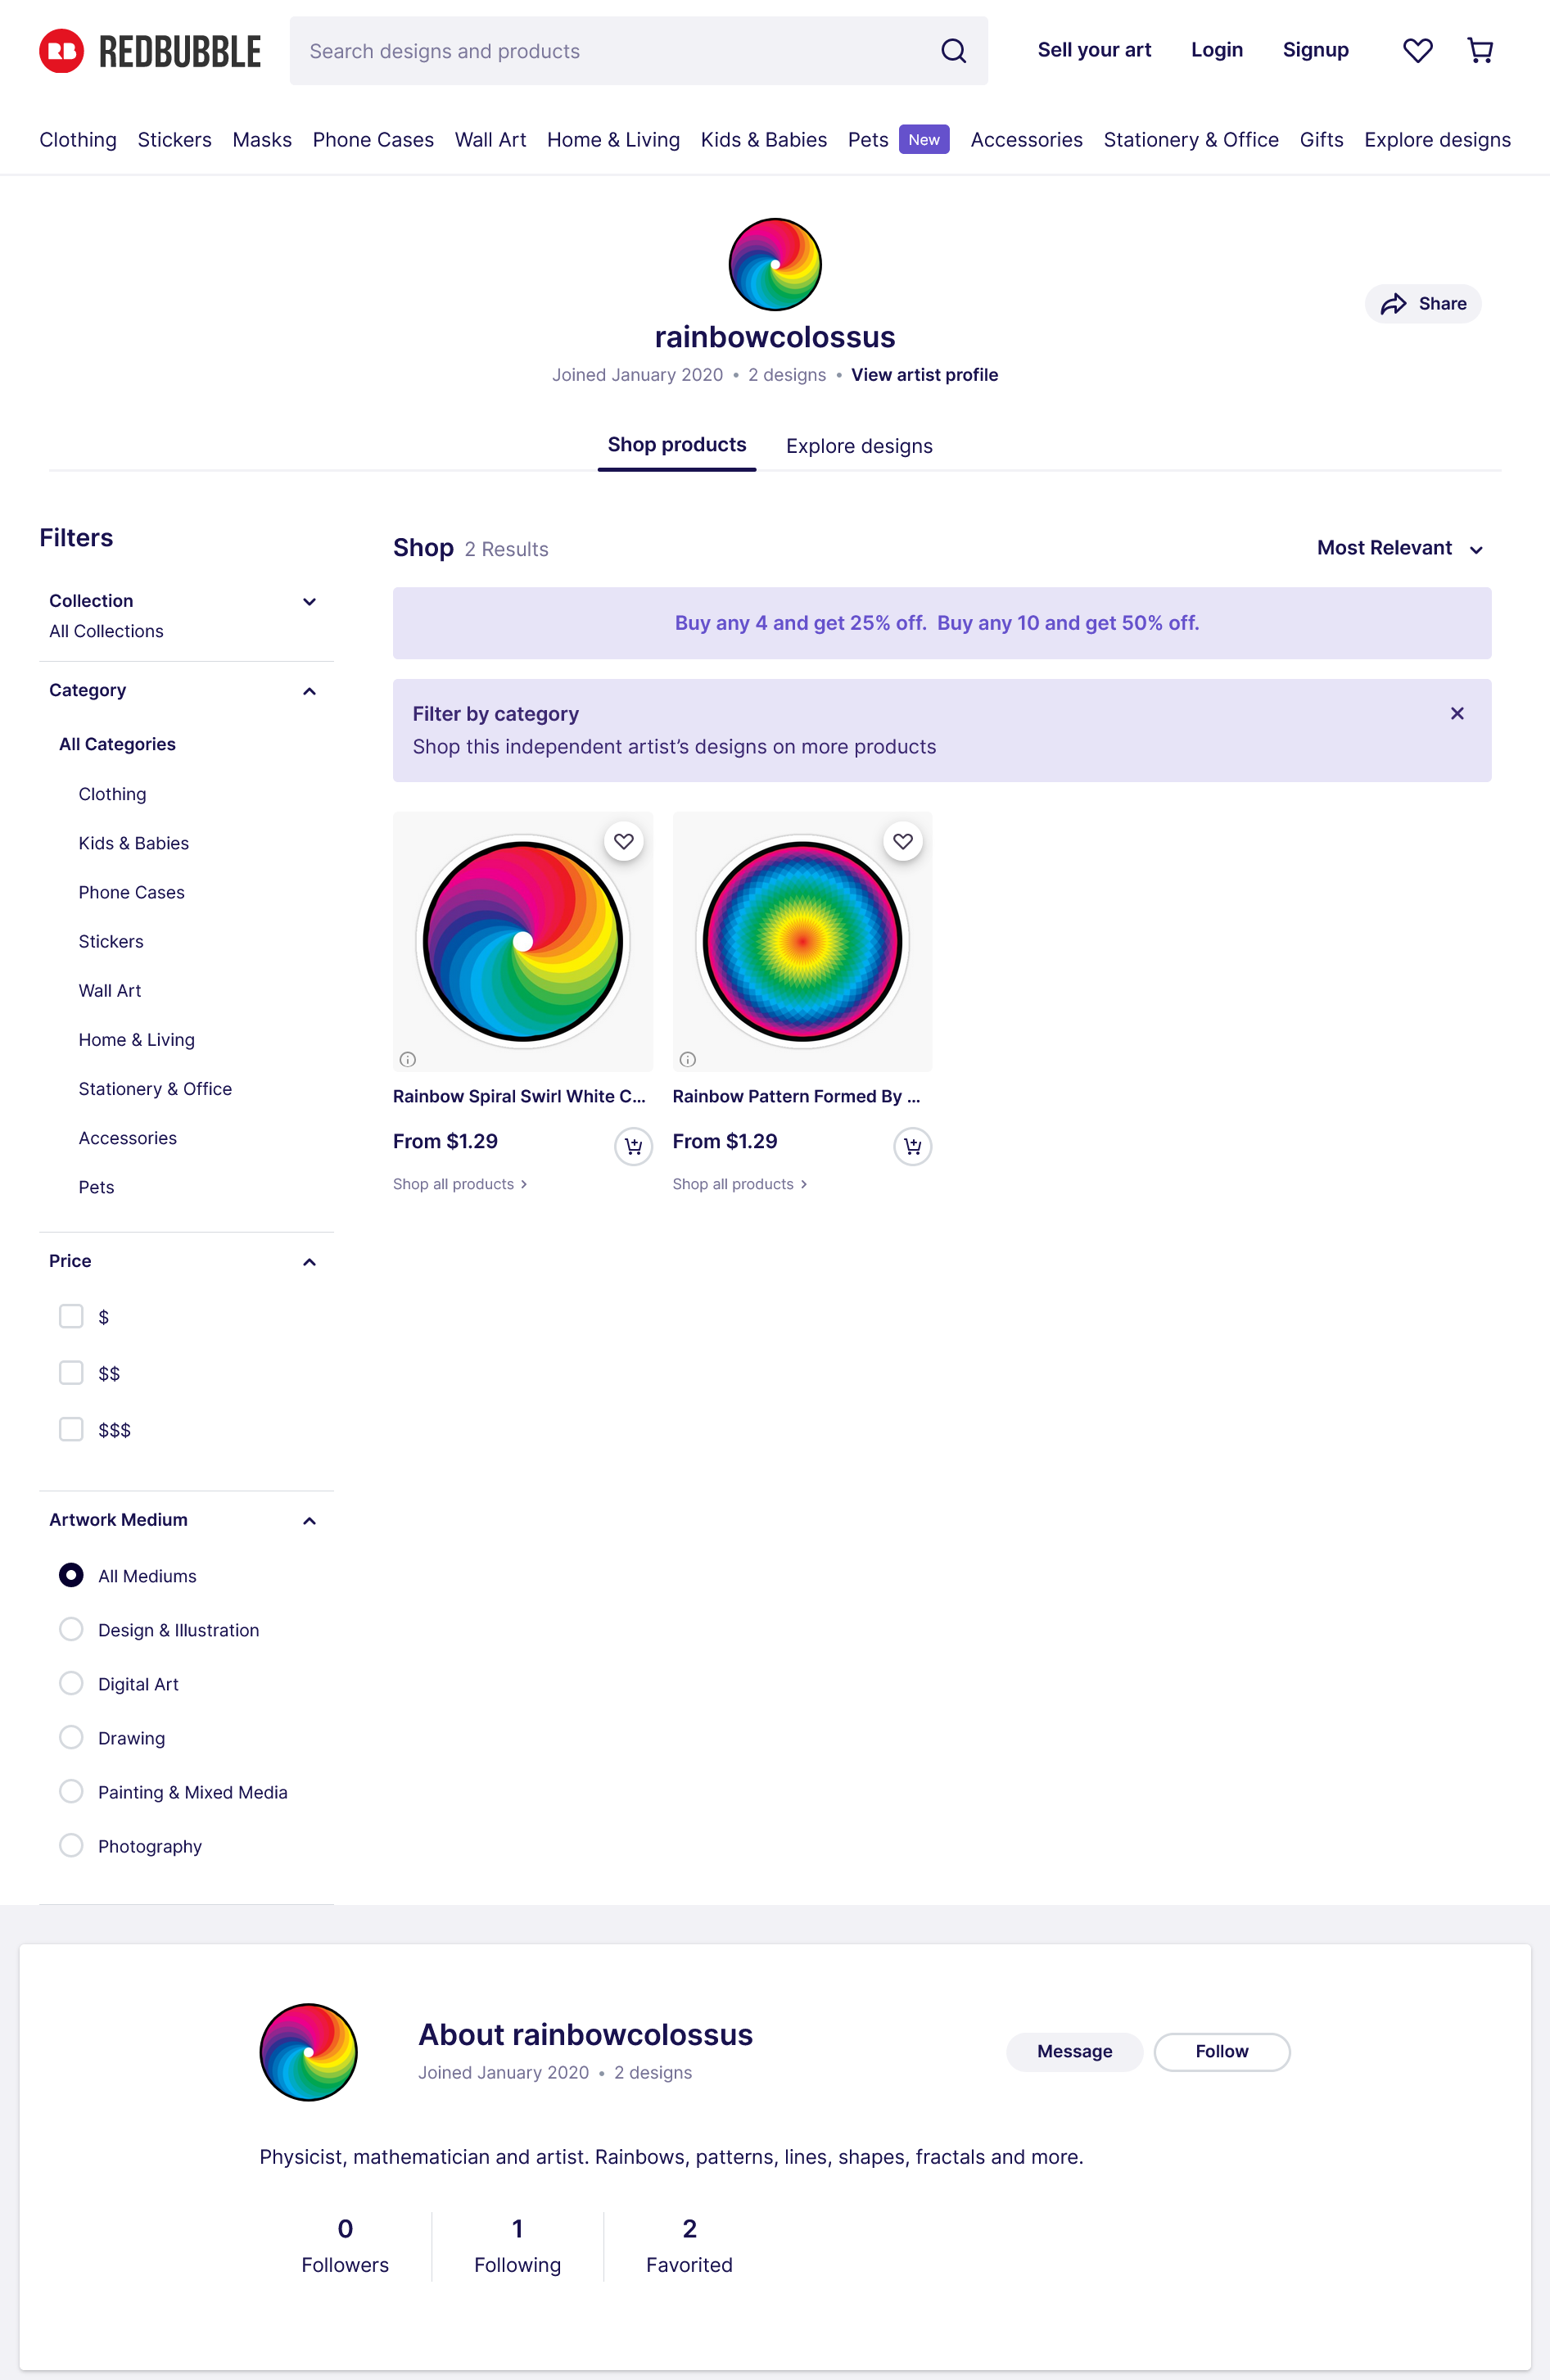The width and height of the screenshot is (1550, 2380).
Task: Select the All Mediums radio button
Action: (x=71, y=1575)
